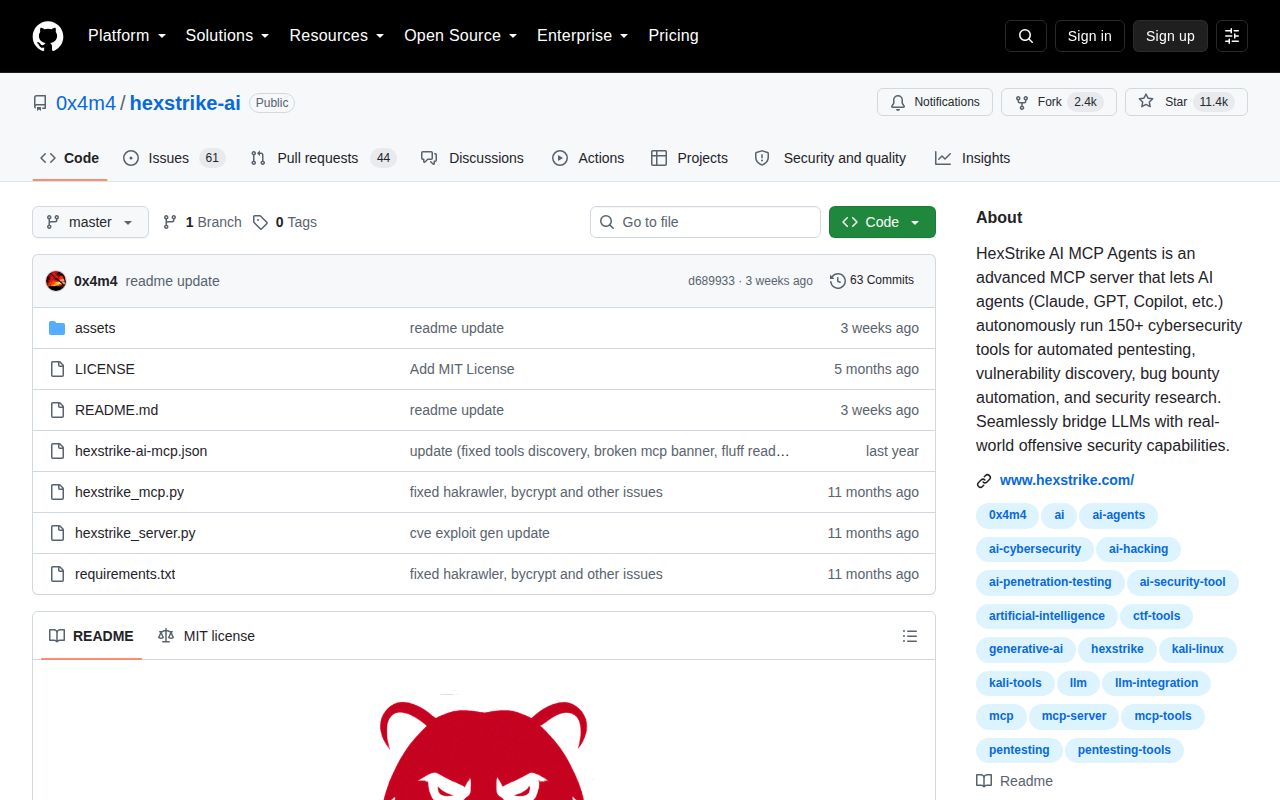Open the 0x4m4 owner link in title

86,102
